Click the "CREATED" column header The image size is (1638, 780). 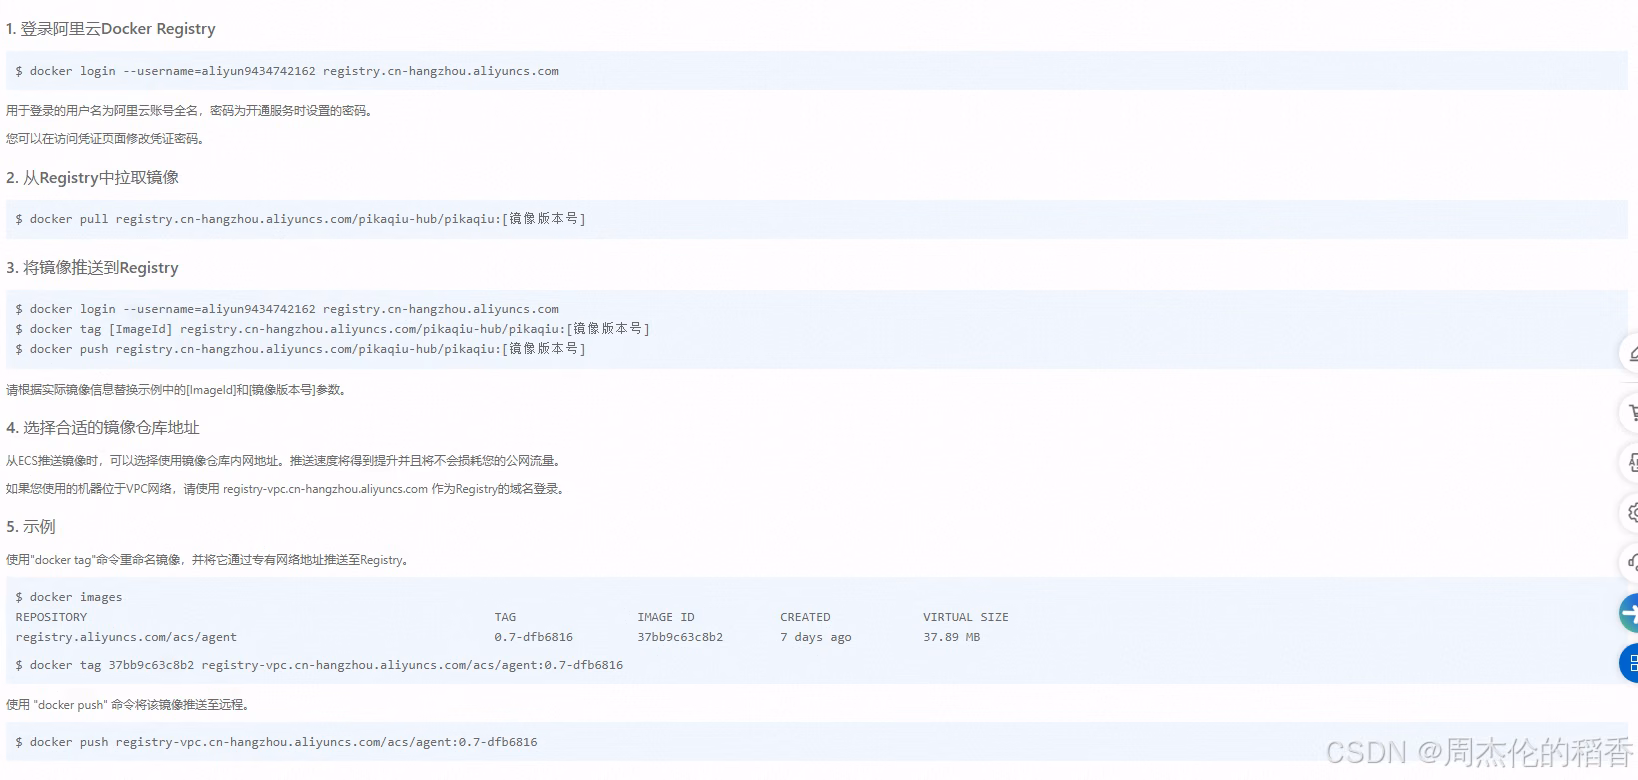click(805, 617)
